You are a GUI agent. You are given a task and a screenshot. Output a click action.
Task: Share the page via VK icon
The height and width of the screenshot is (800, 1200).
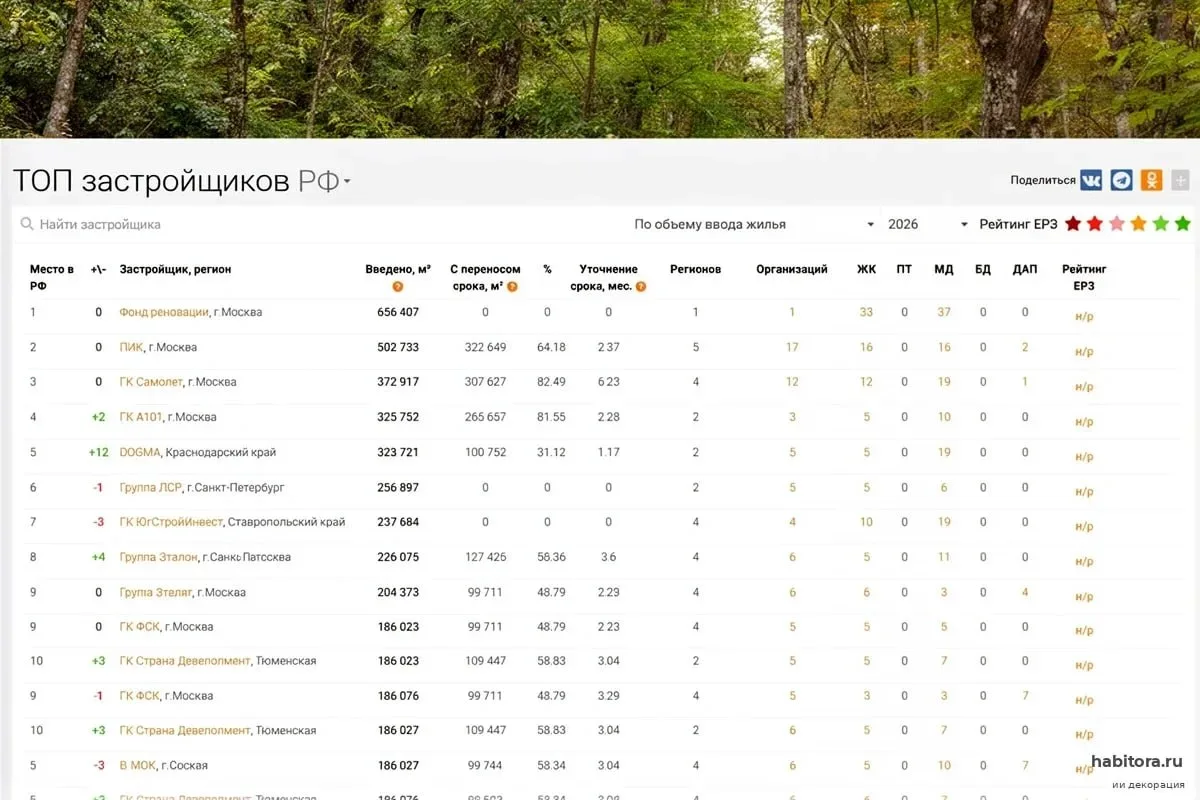1091,180
